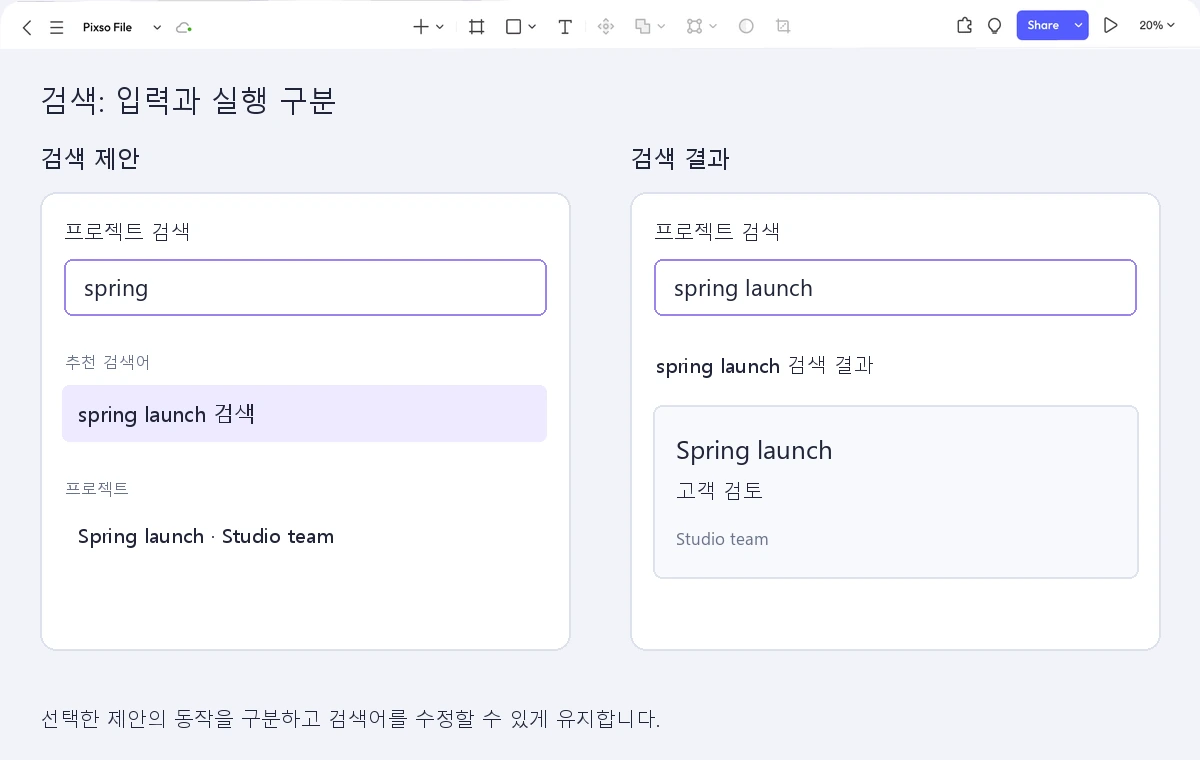
Task: Select the Text tool
Action: 565,27
